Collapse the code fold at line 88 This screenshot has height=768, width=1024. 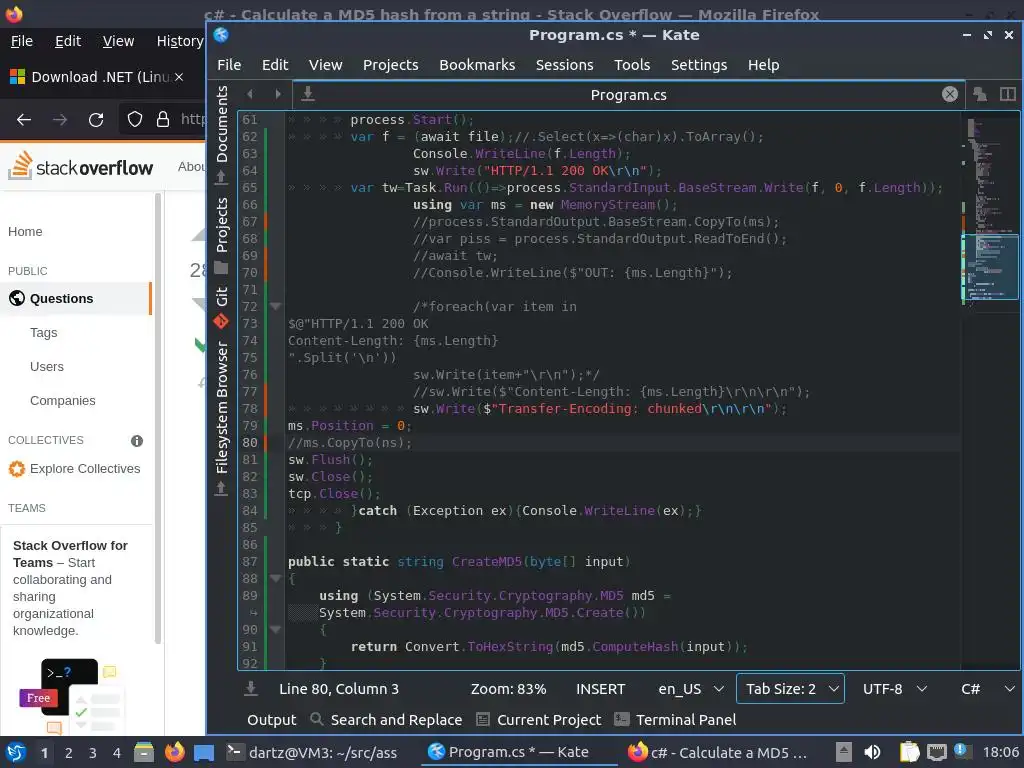click(276, 579)
